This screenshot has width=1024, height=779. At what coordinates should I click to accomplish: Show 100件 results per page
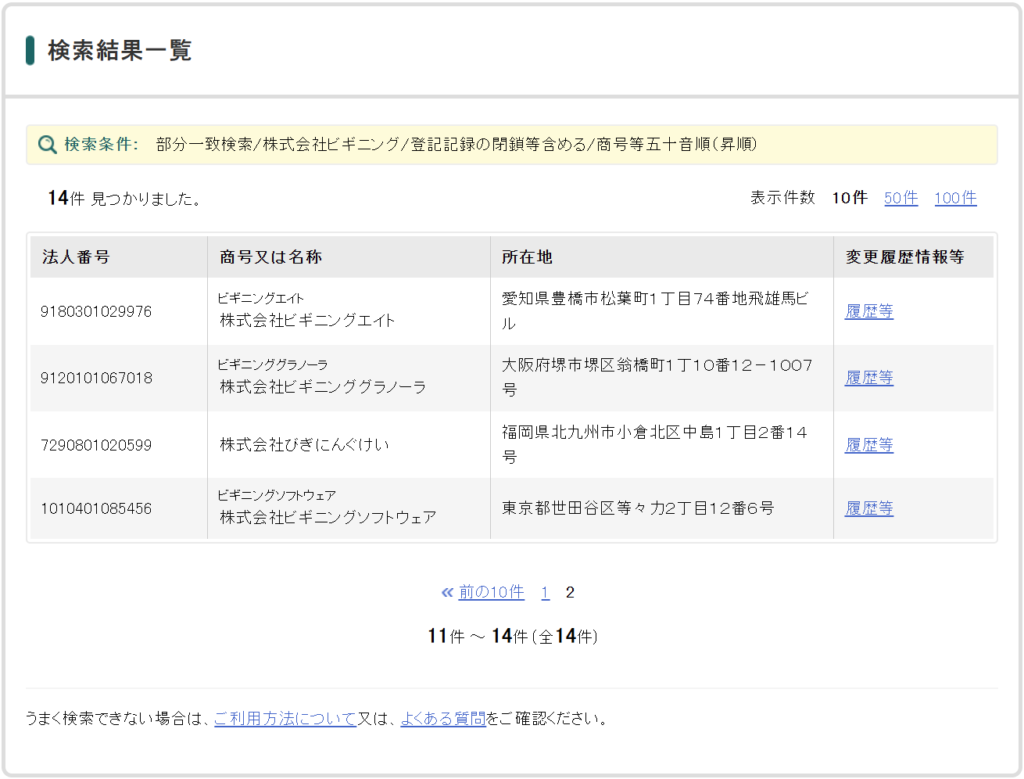click(x=955, y=197)
